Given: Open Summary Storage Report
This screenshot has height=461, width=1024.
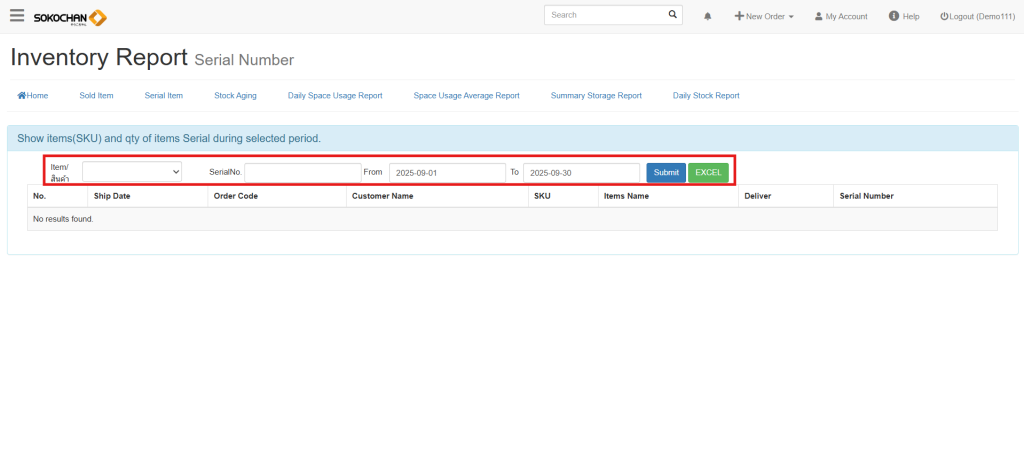Looking at the screenshot, I should (596, 96).
